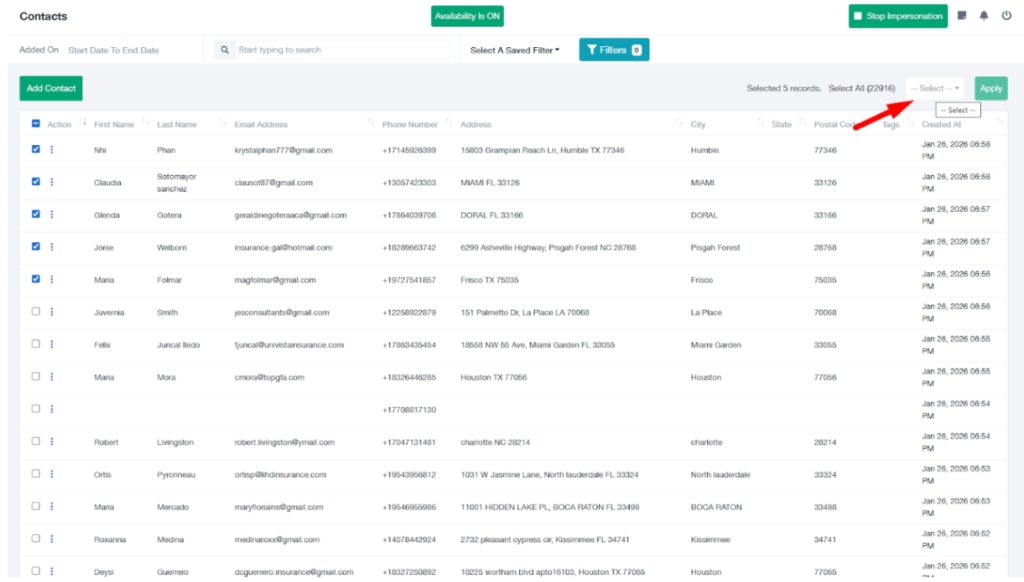Click the Add Contact button
The width and height of the screenshot is (1024, 582).
point(51,88)
